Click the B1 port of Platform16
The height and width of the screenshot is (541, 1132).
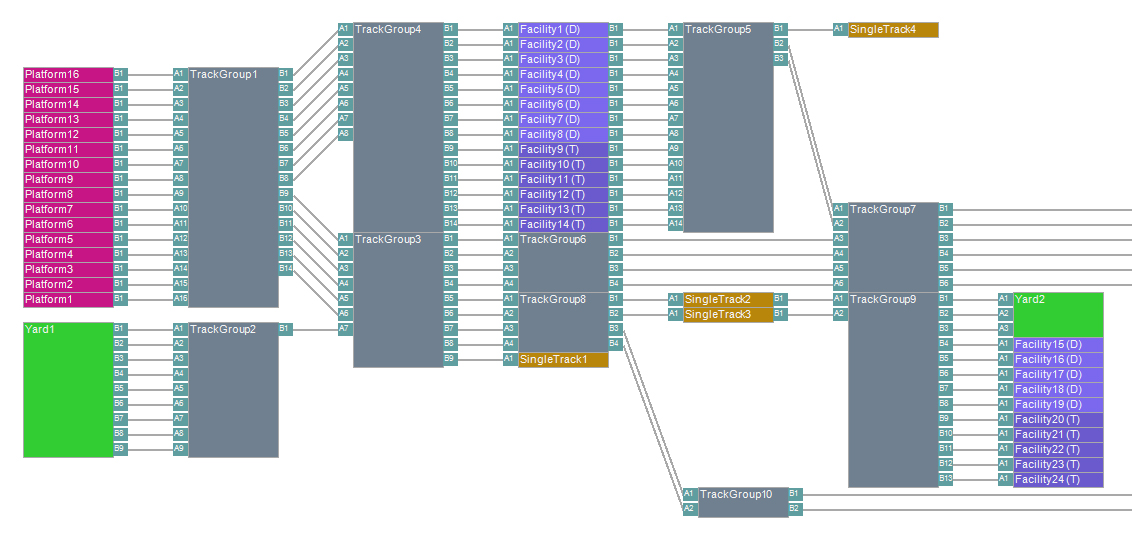tap(121, 74)
